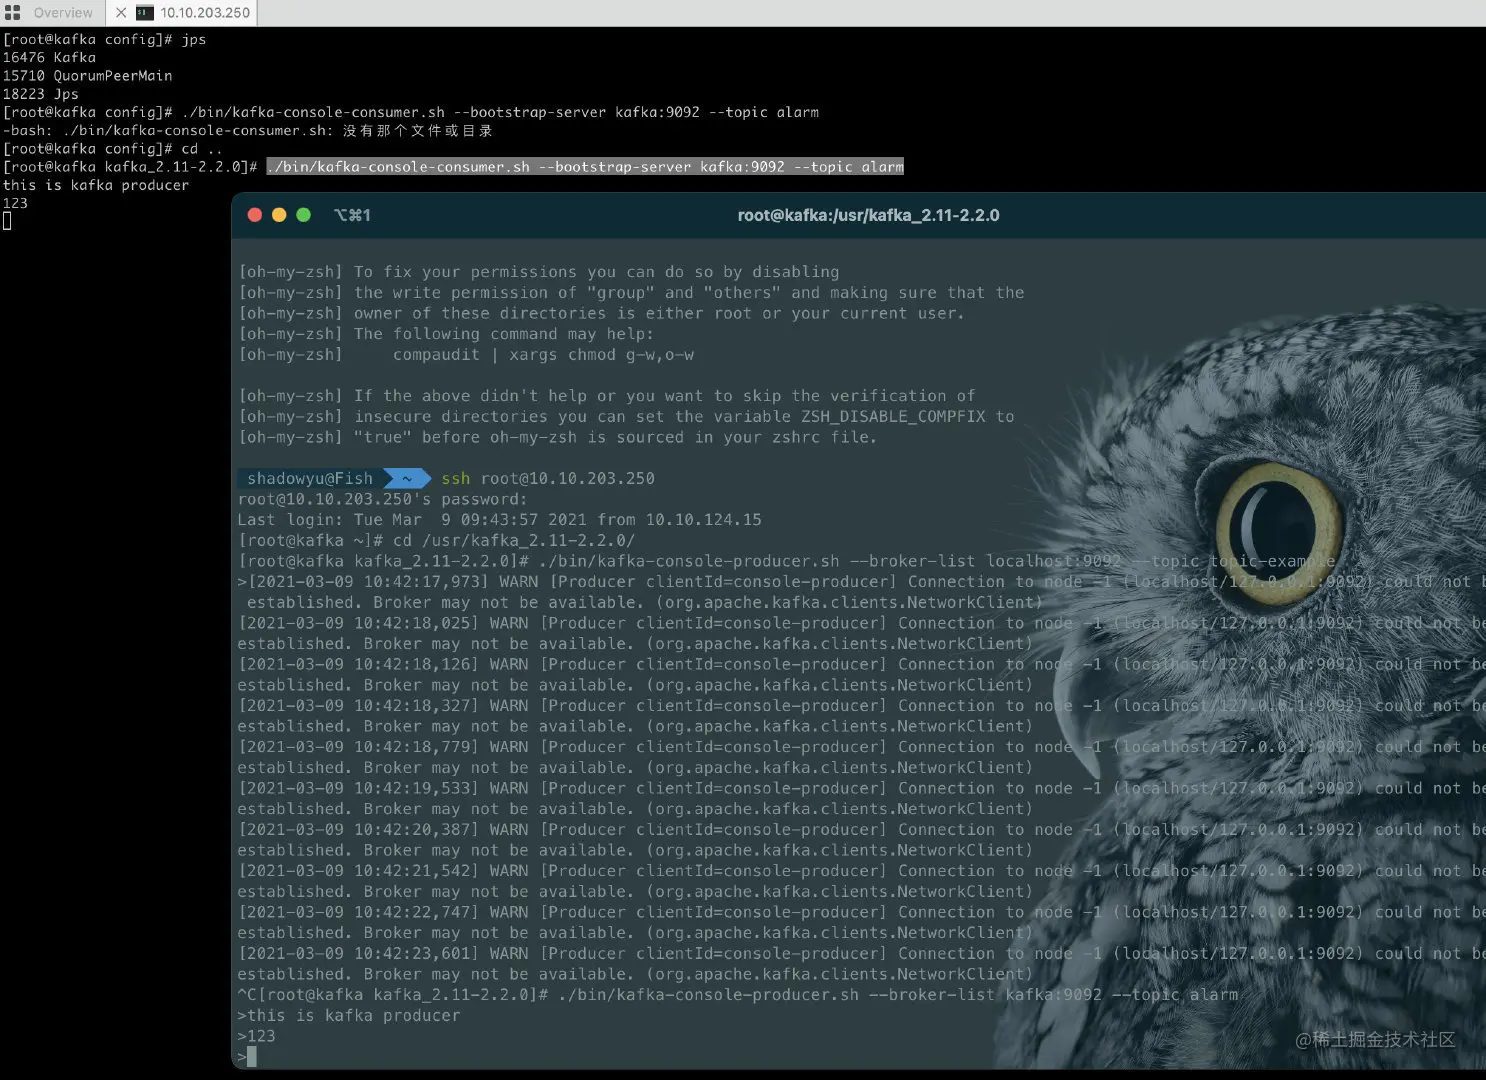1486x1080 pixels.
Task: Click the cursor at the final '>' producer prompt
Action: pyautogui.click(x=251, y=1057)
